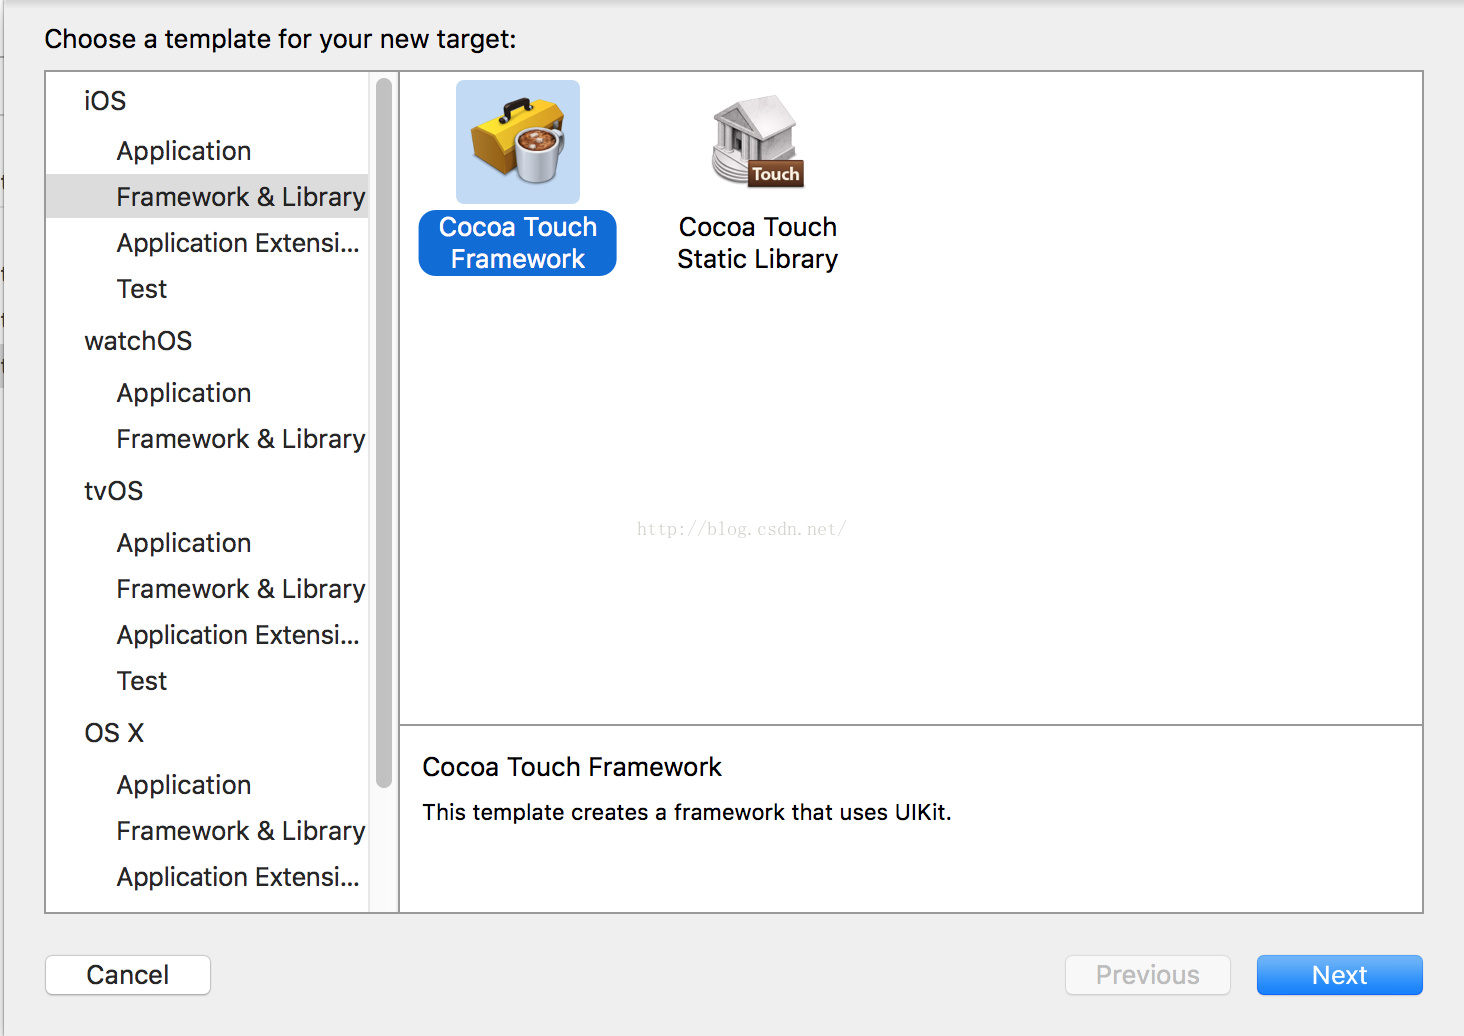Select the Cocoa Touch Framework toolbox icon
This screenshot has width=1464, height=1036.
(518, 142)
